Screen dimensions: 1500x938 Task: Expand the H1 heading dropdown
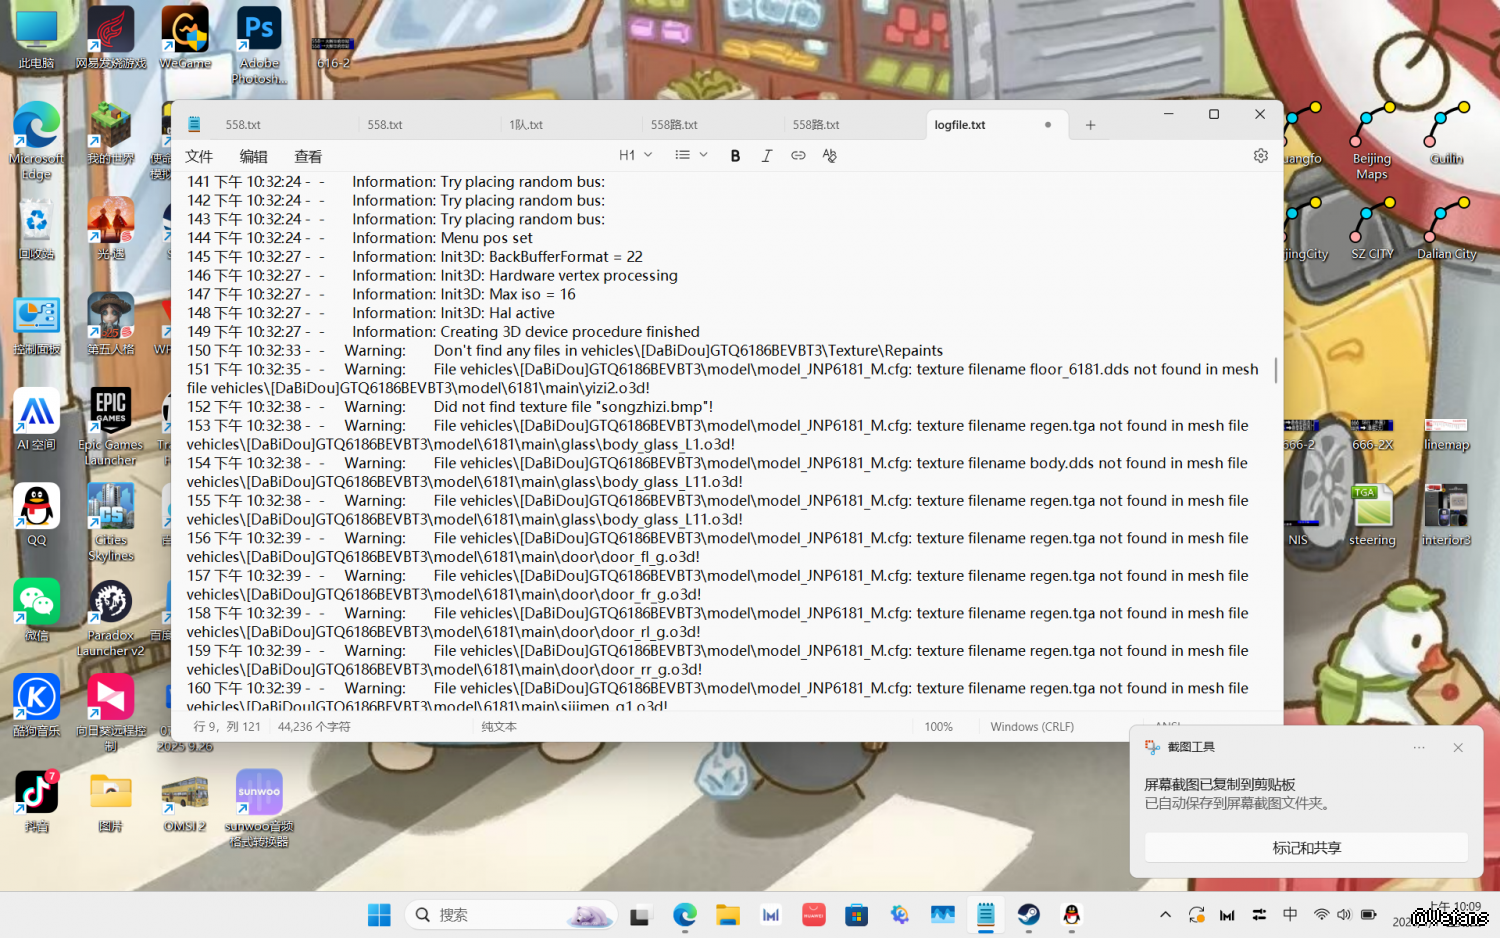pyautogui.click(x=635, y=156)
